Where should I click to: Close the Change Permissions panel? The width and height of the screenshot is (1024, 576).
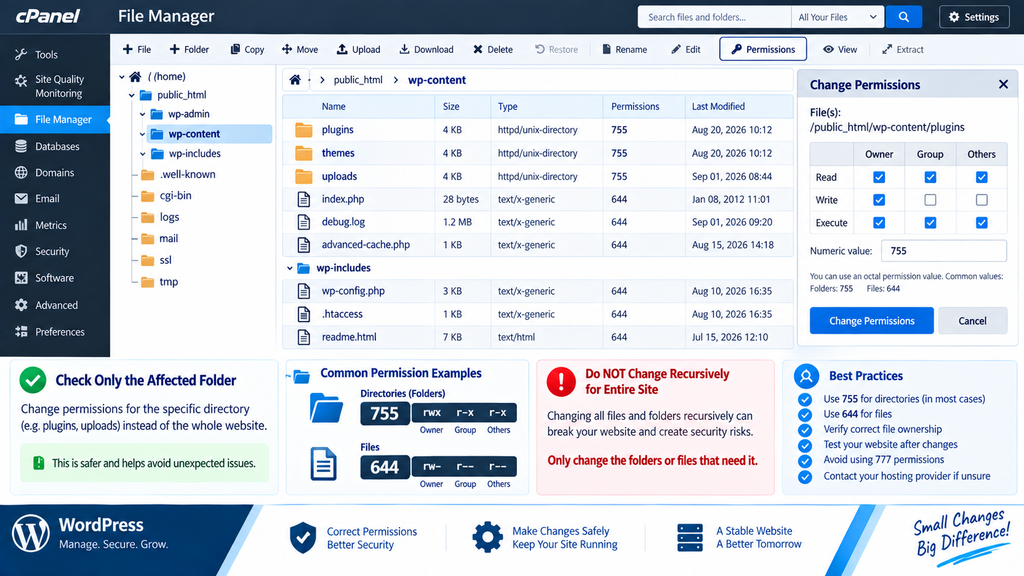(x=1003, y=84)
